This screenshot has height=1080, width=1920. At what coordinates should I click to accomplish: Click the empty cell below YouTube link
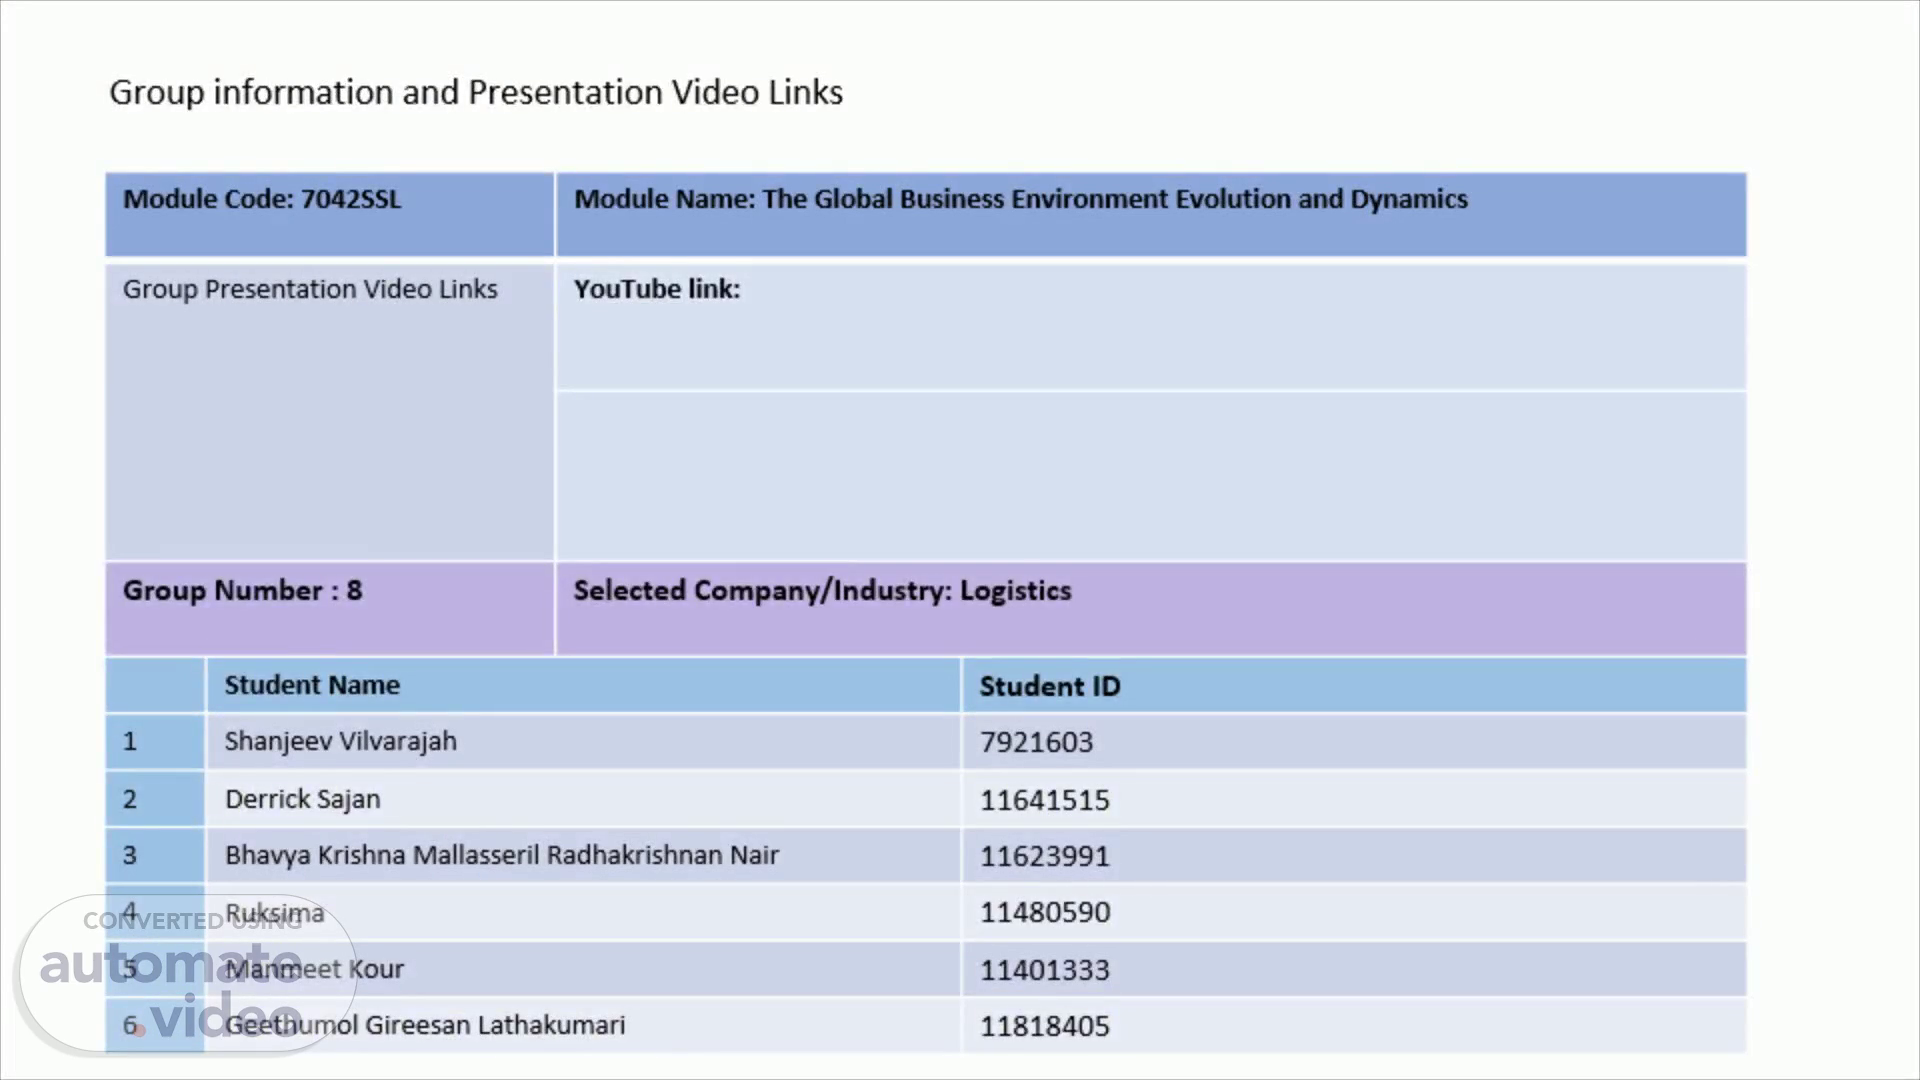click(1150, 475)
